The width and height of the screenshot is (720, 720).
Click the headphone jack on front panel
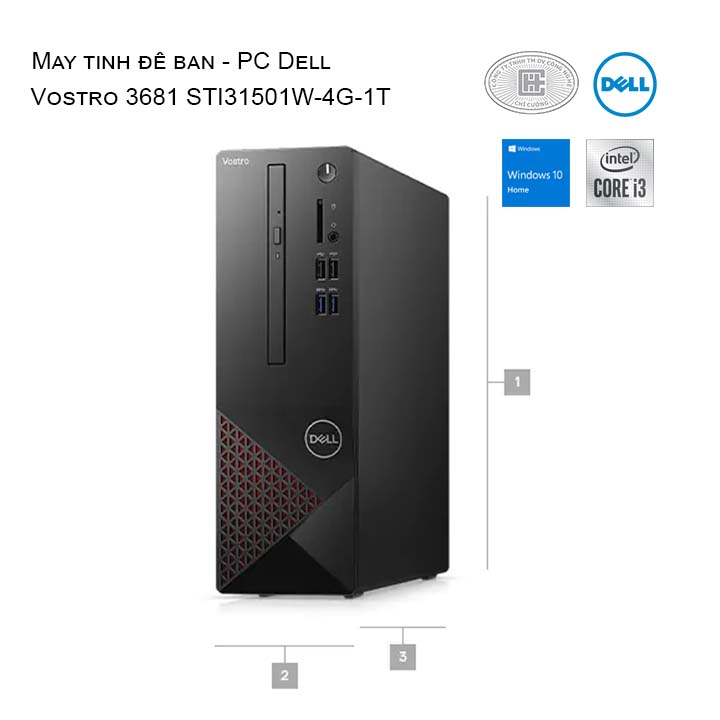point(333,237)
